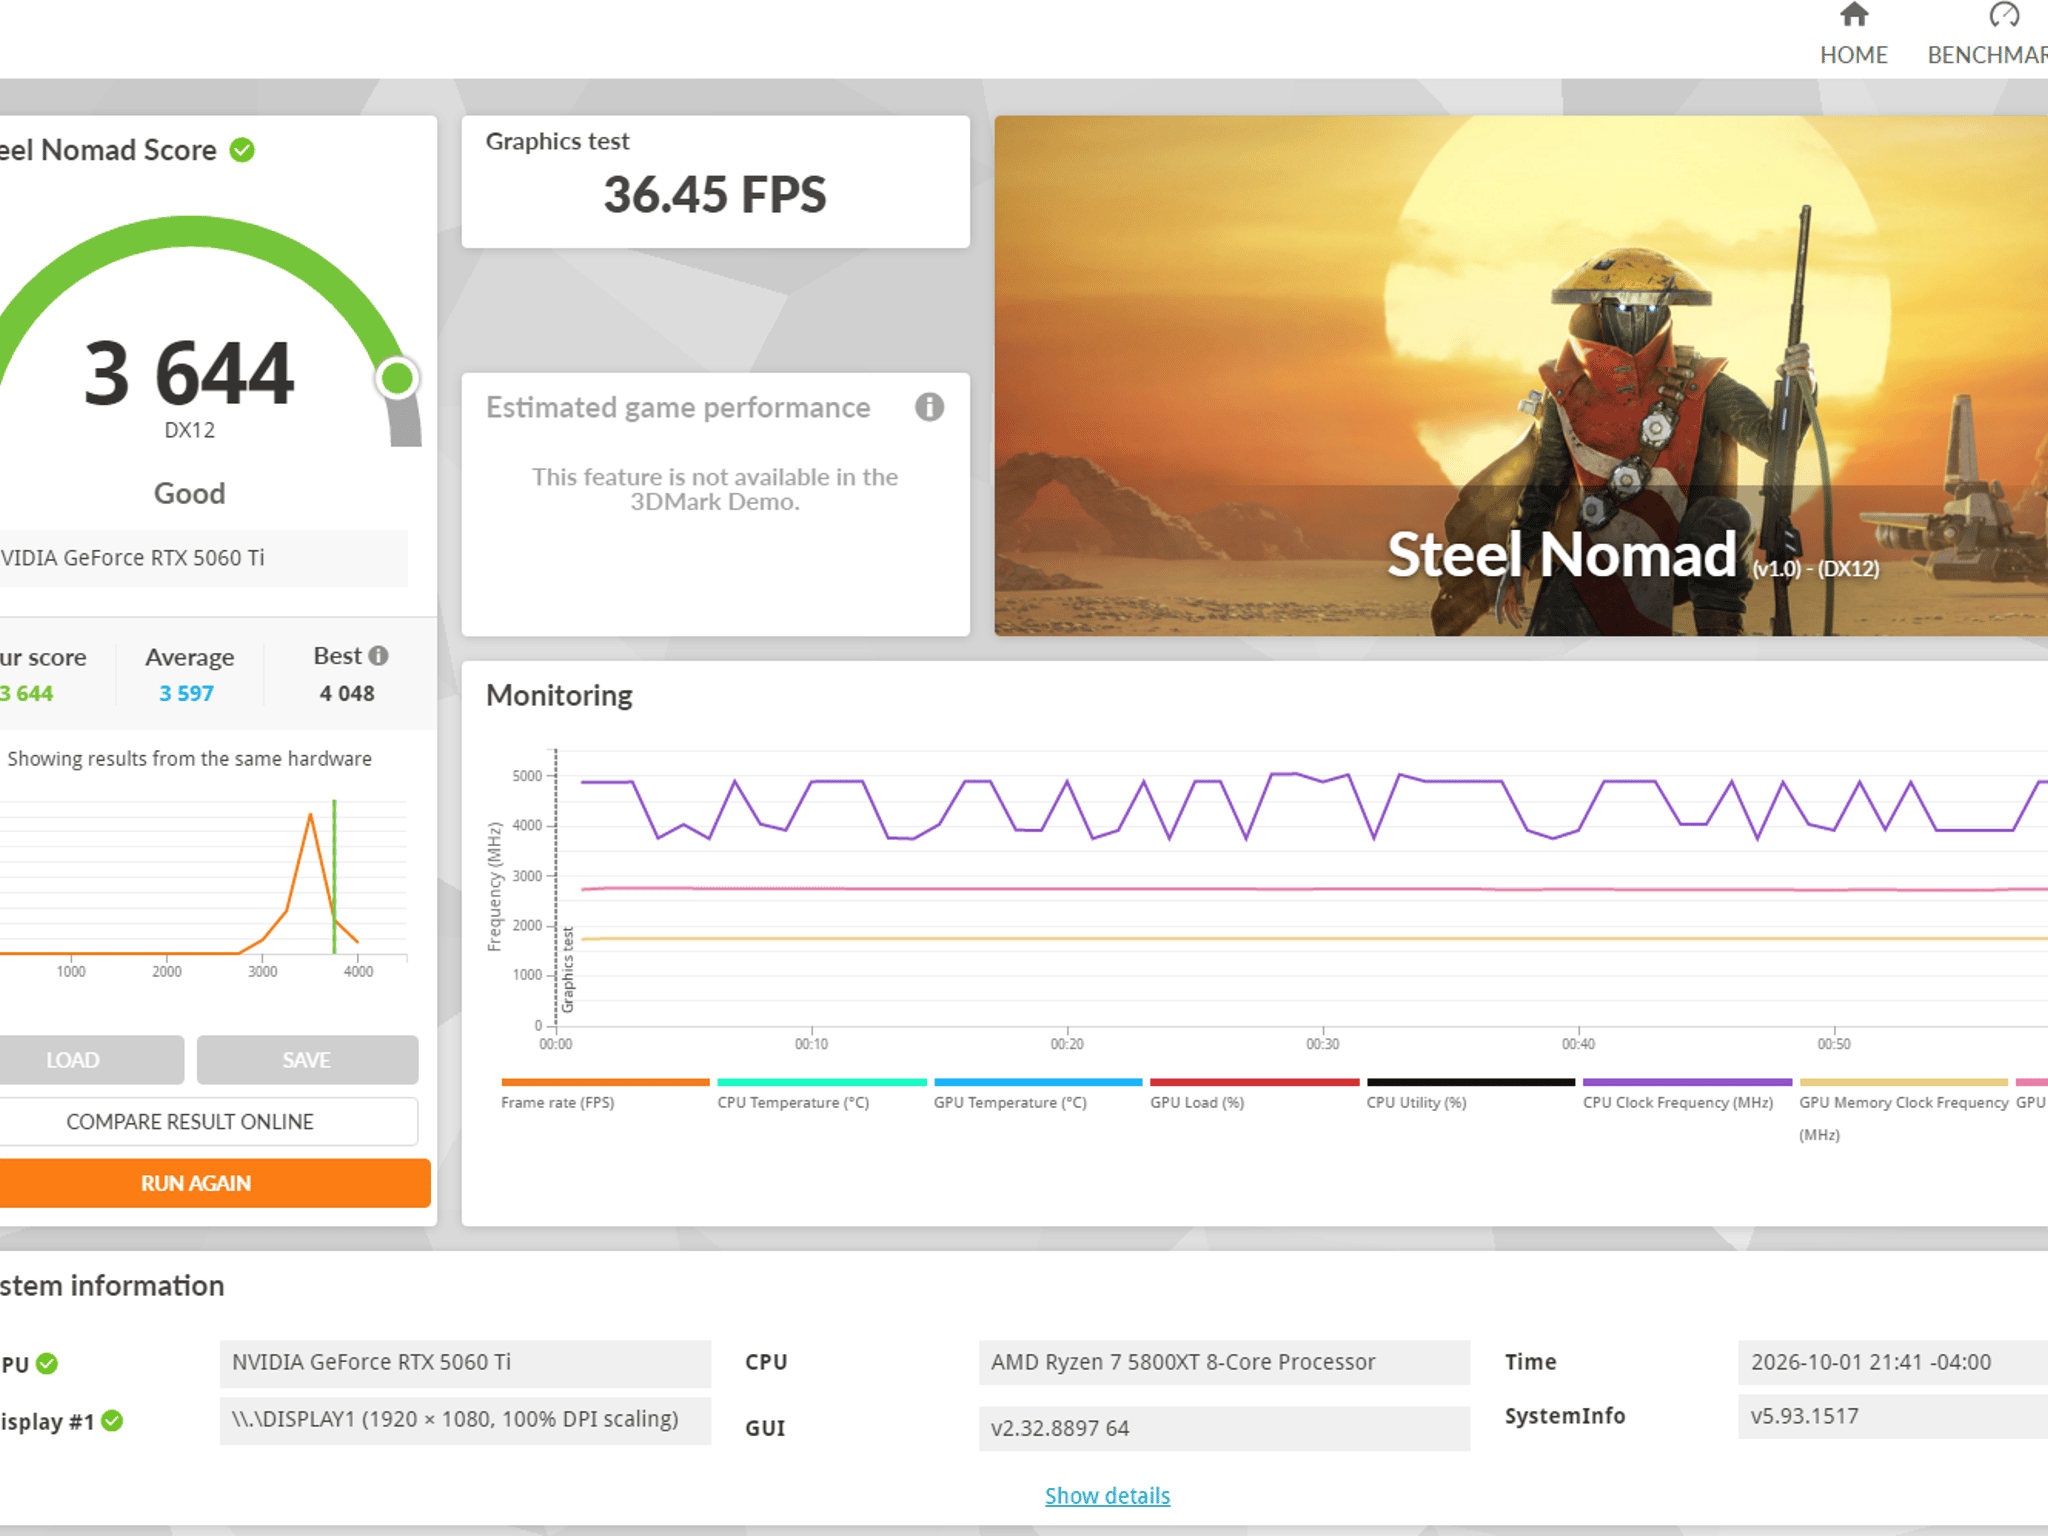
Task: Open the Show details link
Action: [1107, 1496]
